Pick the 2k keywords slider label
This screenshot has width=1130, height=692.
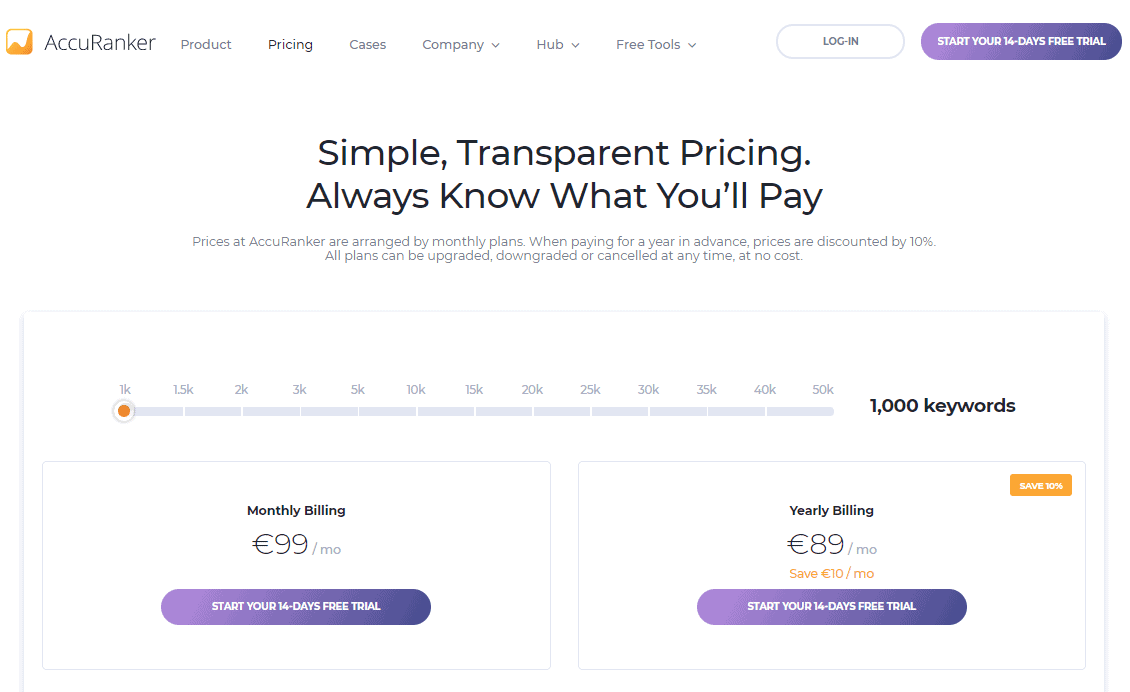click(x=241, y=390)
